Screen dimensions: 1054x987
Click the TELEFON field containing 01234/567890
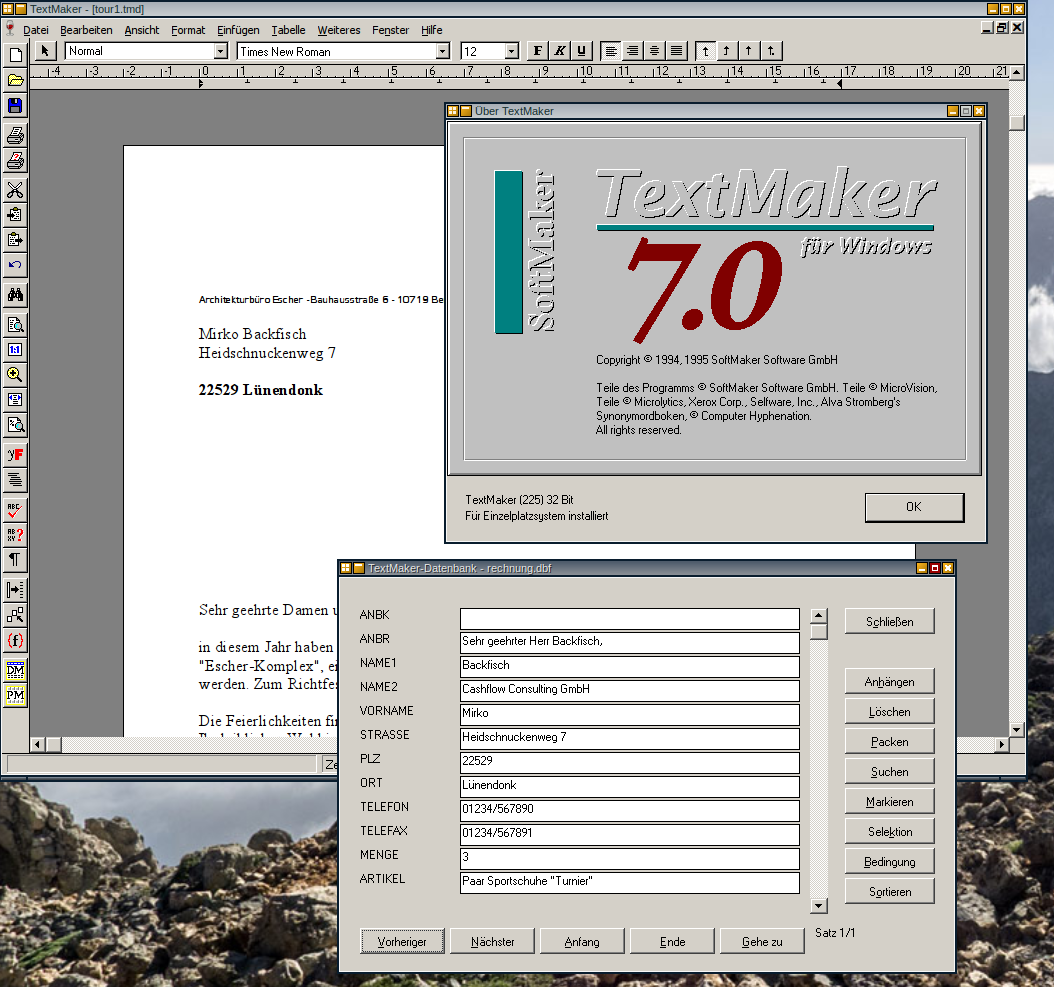pos(630,810)
